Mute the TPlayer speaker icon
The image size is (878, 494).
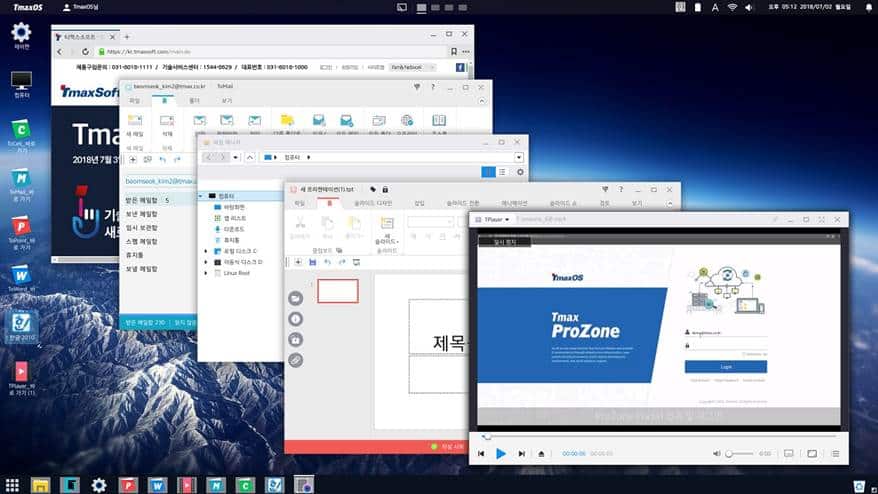(717, 453)
